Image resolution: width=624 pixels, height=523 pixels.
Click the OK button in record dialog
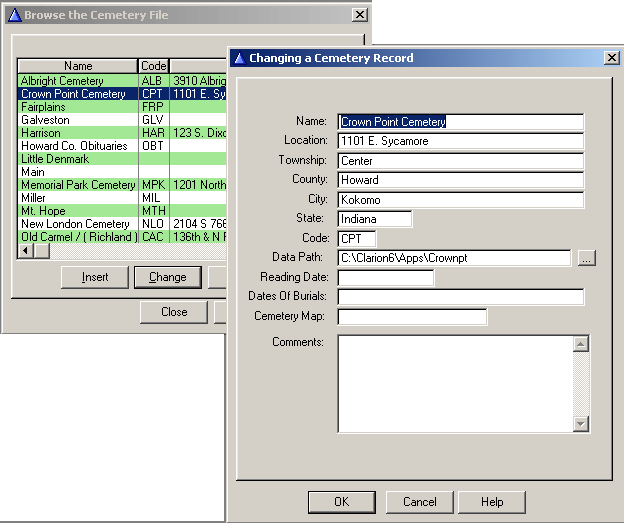[341, 501]
